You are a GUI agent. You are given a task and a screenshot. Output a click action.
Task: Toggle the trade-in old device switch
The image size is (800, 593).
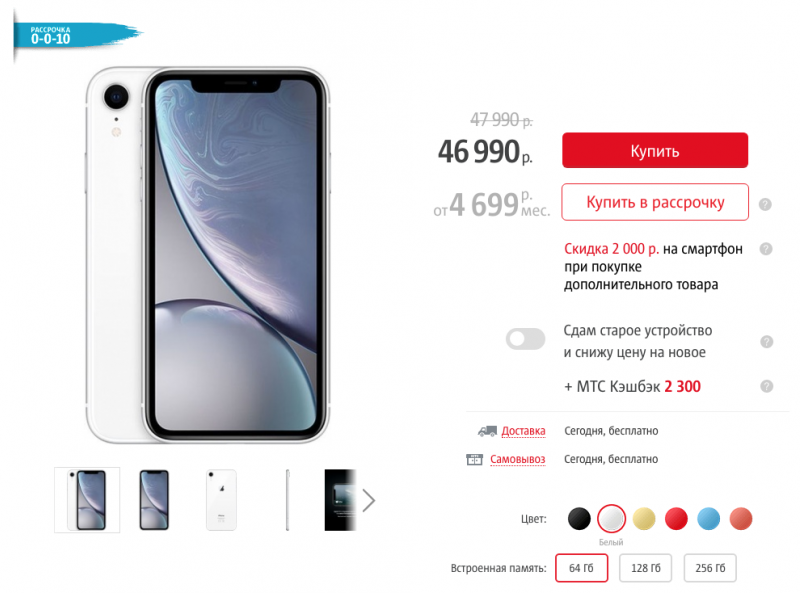[x=525, y=339]
